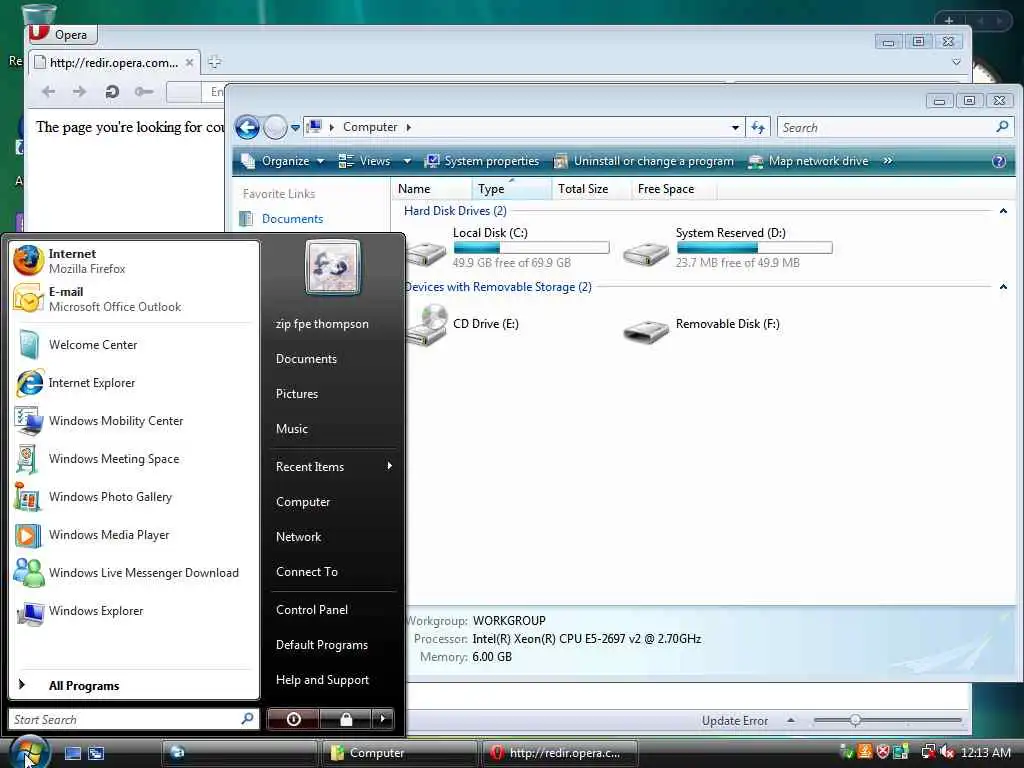Sort by Total Size column header

click(591, 189)
